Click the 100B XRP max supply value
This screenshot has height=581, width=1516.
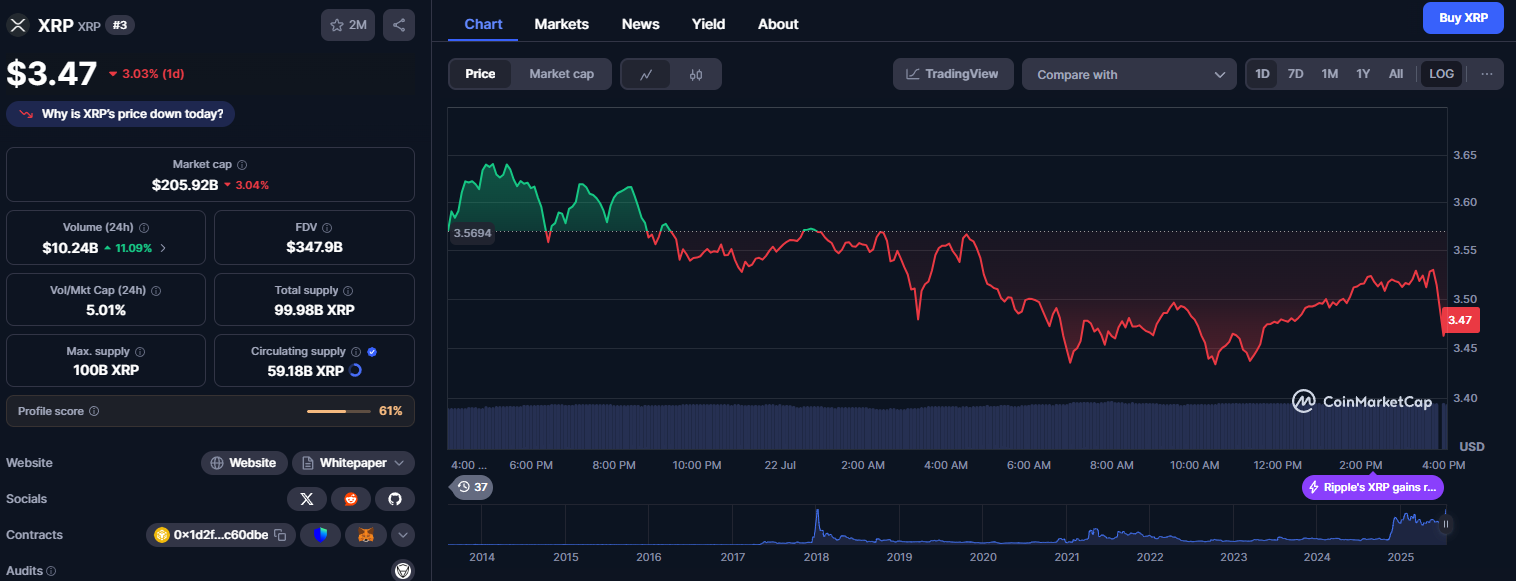(x=106, y=371)
